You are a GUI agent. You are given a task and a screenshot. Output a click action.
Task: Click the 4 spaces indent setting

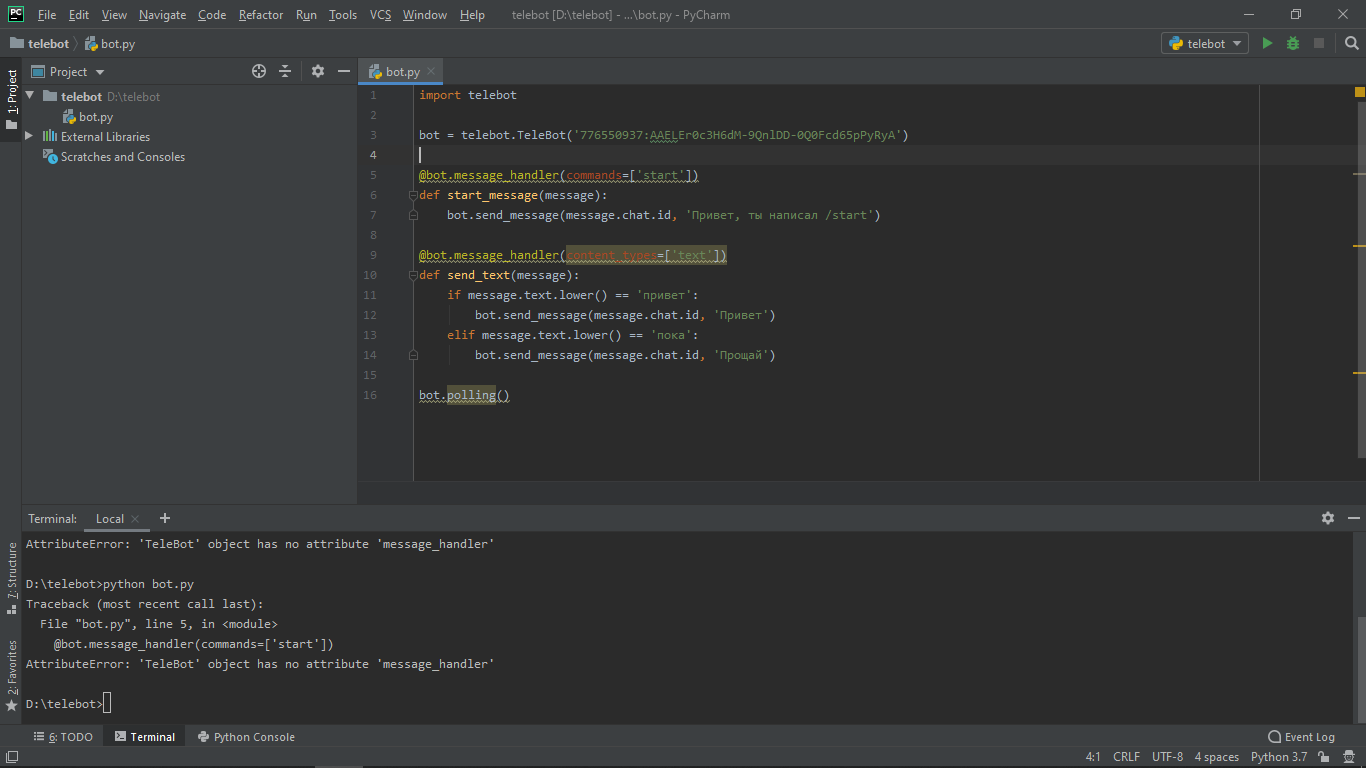click(x=1216, y=757)
